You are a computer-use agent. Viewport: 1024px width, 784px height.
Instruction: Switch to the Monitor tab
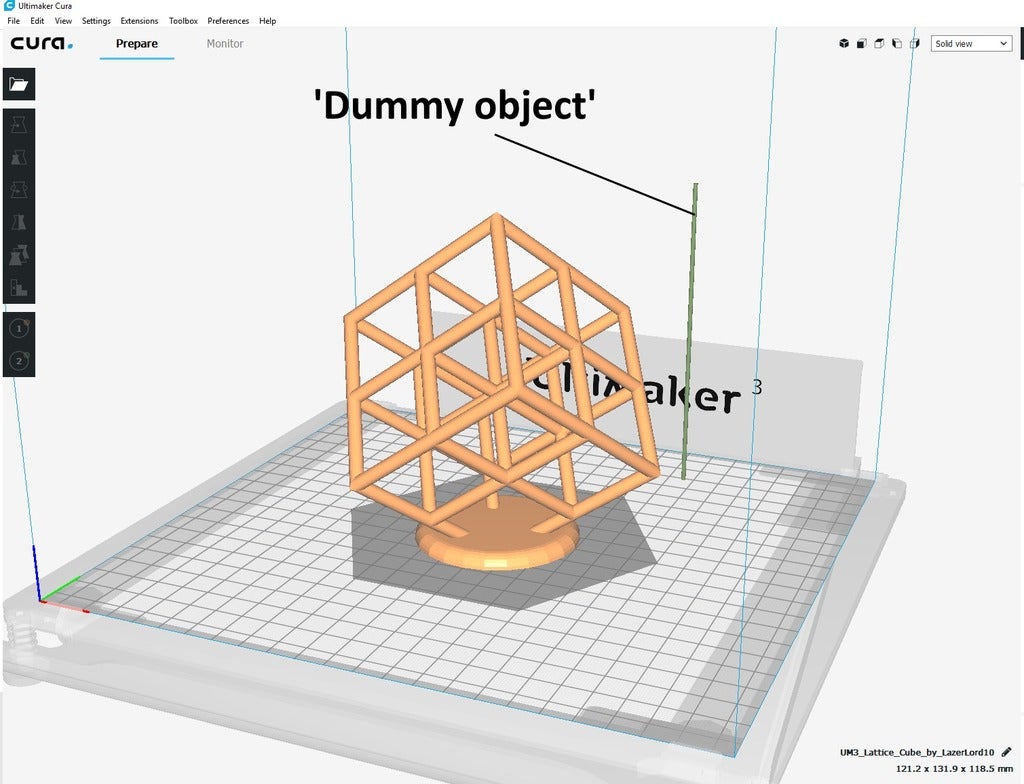225,44
